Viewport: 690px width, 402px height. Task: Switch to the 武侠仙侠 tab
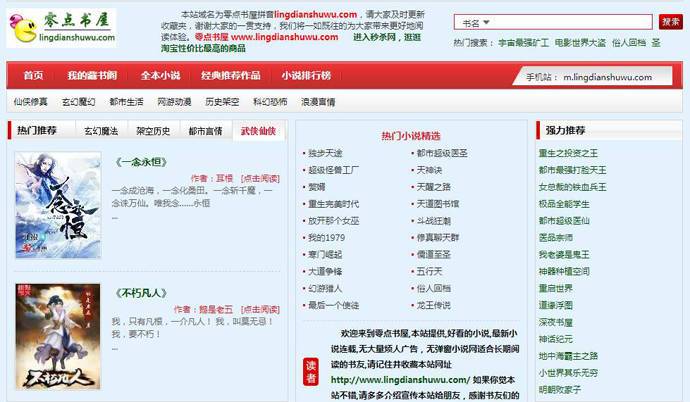pos(257,131)
